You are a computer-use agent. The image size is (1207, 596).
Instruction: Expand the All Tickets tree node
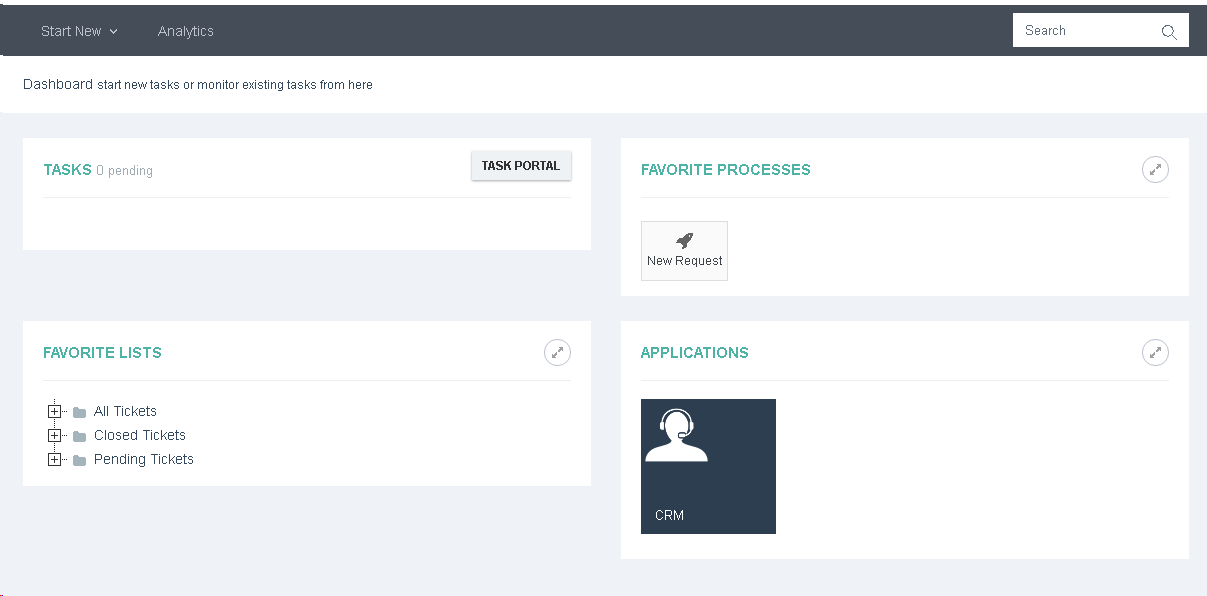(54, 411)
